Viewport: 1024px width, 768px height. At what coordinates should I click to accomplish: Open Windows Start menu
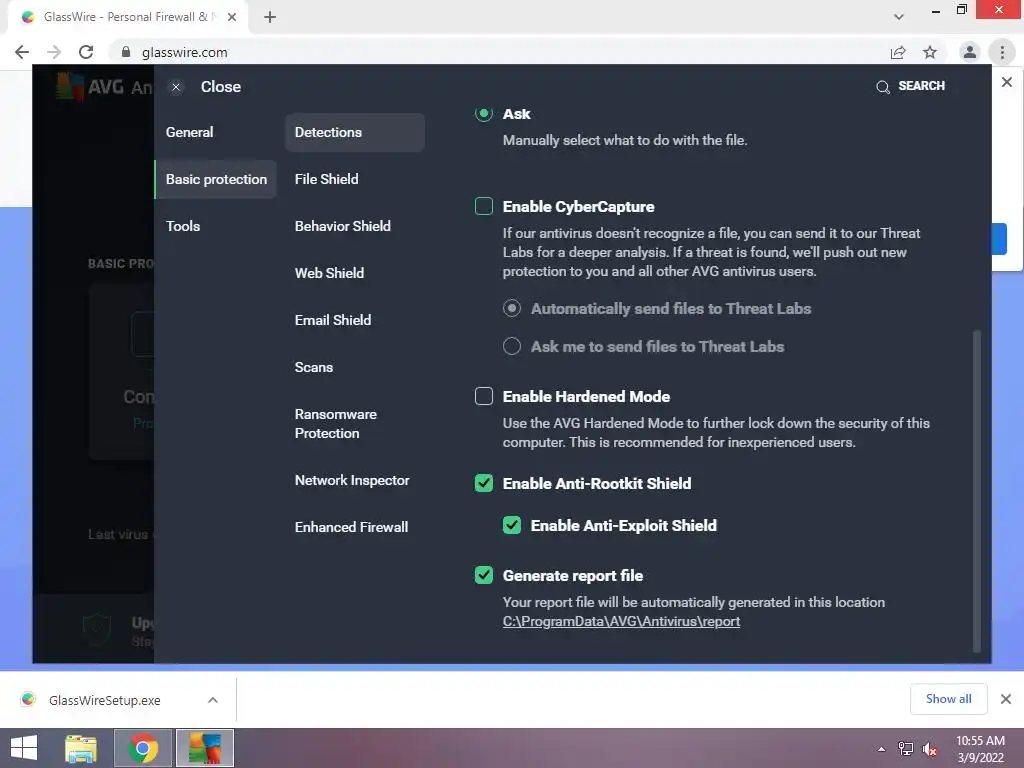pyautogui.click(x=24, y=748)
